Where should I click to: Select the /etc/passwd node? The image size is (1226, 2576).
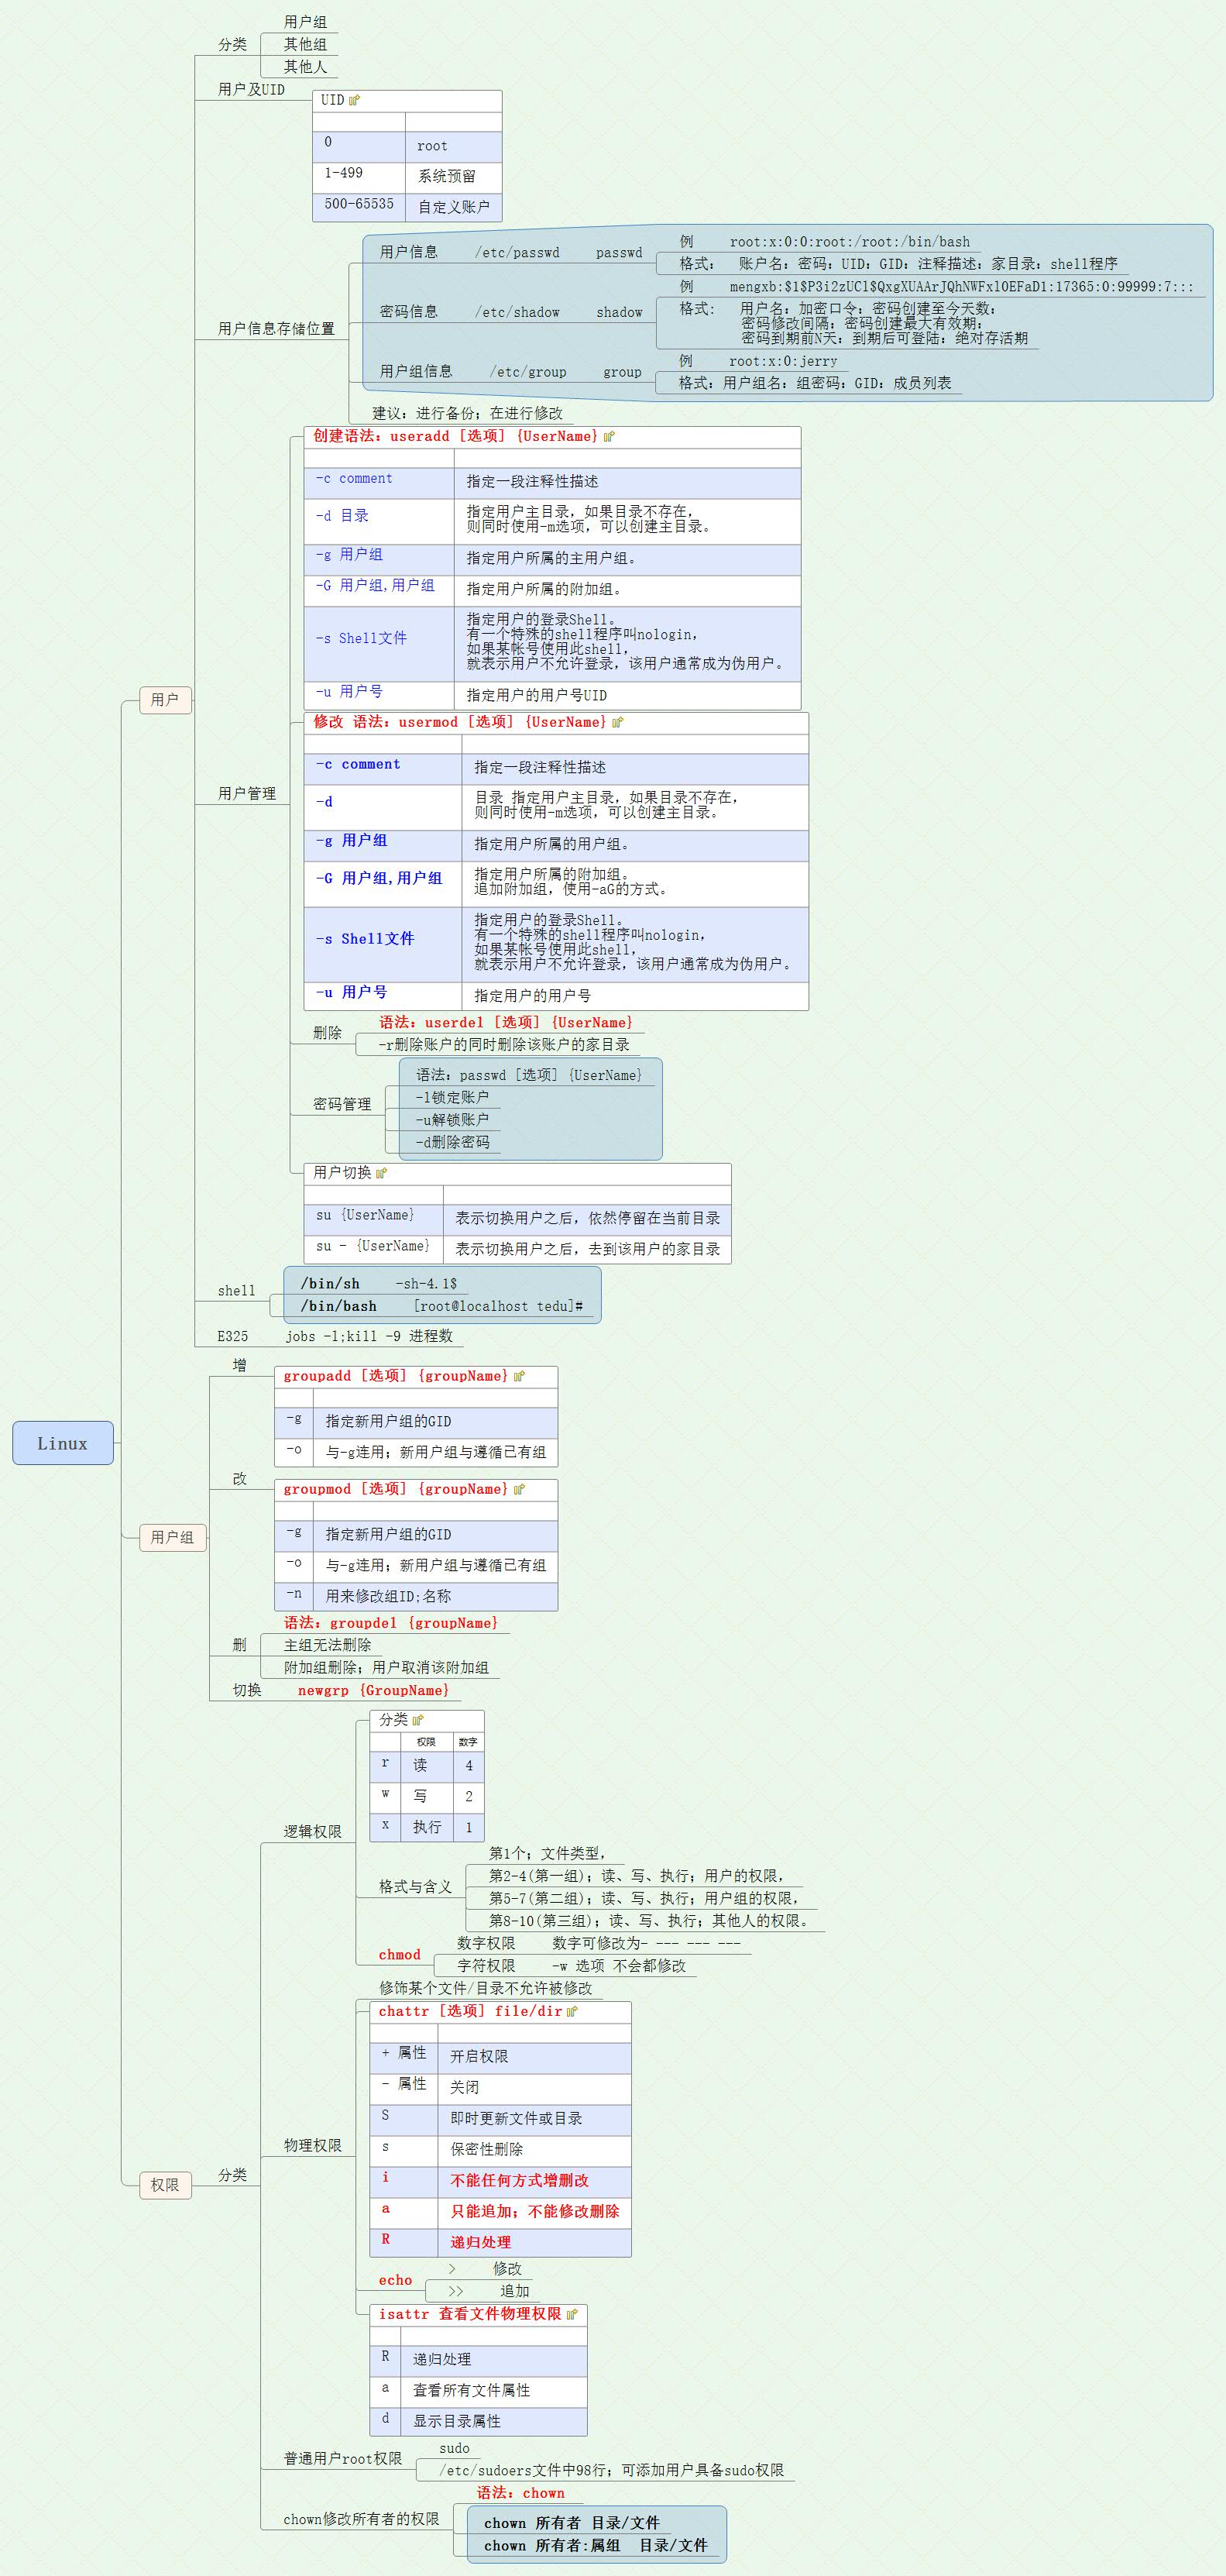(x=517, y=253)
